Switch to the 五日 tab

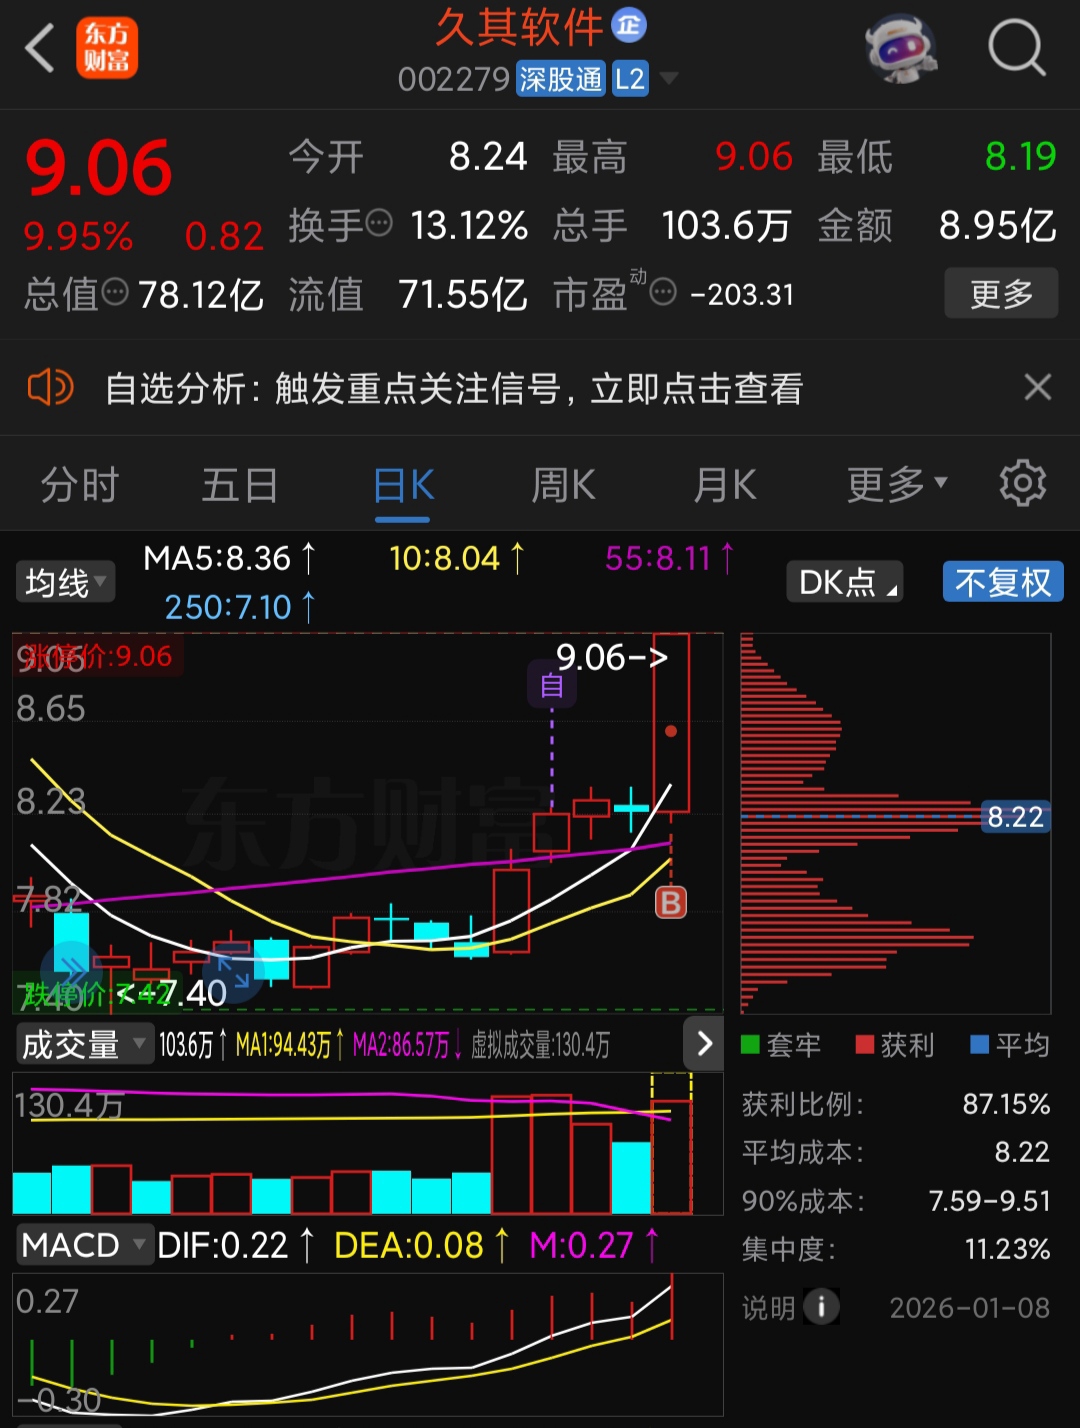(x=240, y=485)
